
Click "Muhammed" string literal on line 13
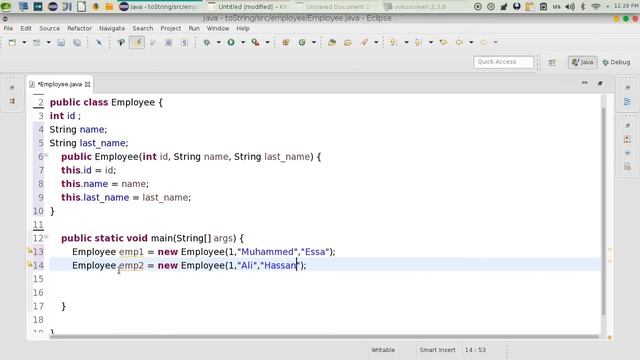pos(267,252)
